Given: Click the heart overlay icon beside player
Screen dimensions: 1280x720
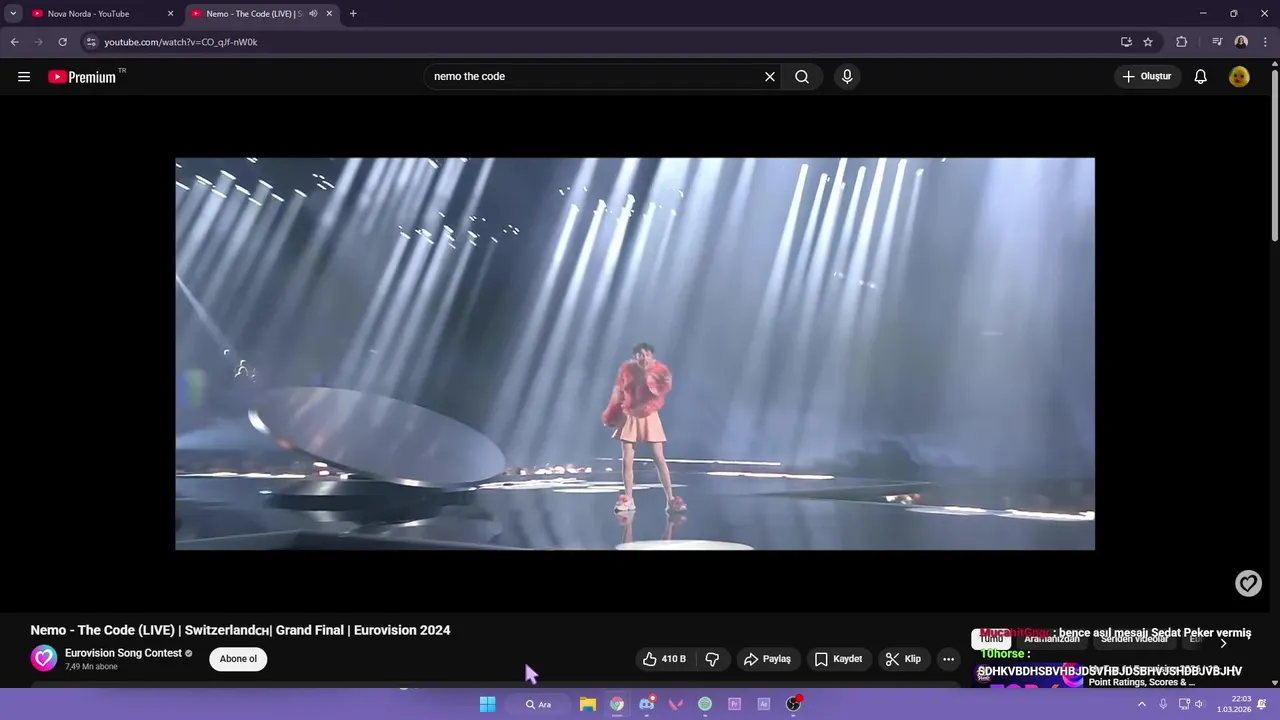Looking at the screenshot, I should pos(1248,583).
